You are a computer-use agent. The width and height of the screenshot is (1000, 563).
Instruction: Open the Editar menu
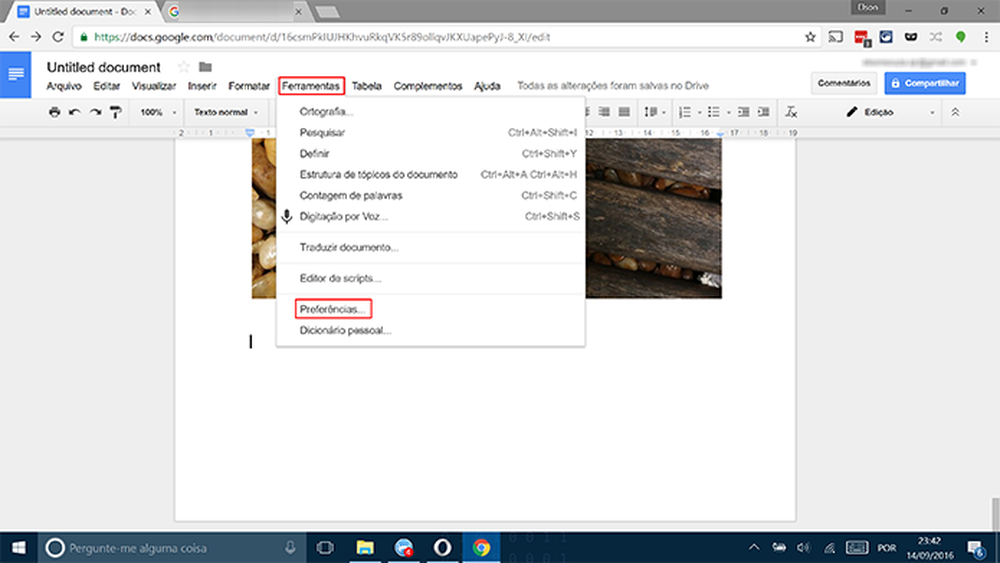(107, 86)
